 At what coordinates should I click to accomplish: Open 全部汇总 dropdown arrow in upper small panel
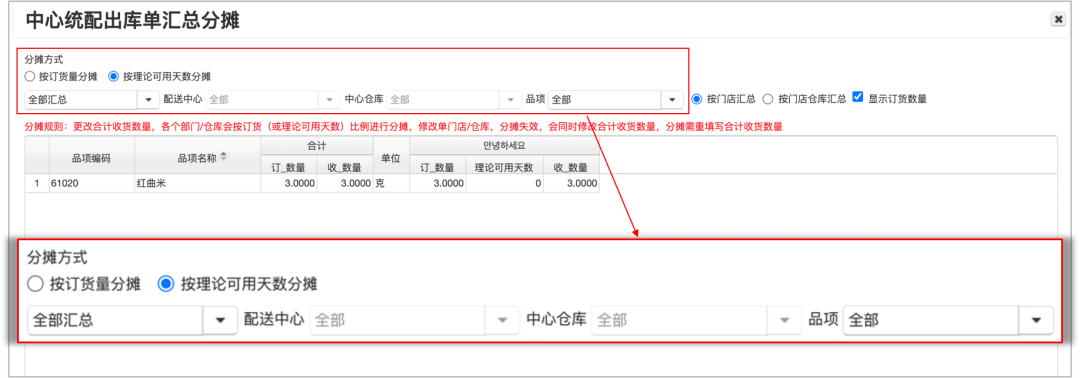148,100
